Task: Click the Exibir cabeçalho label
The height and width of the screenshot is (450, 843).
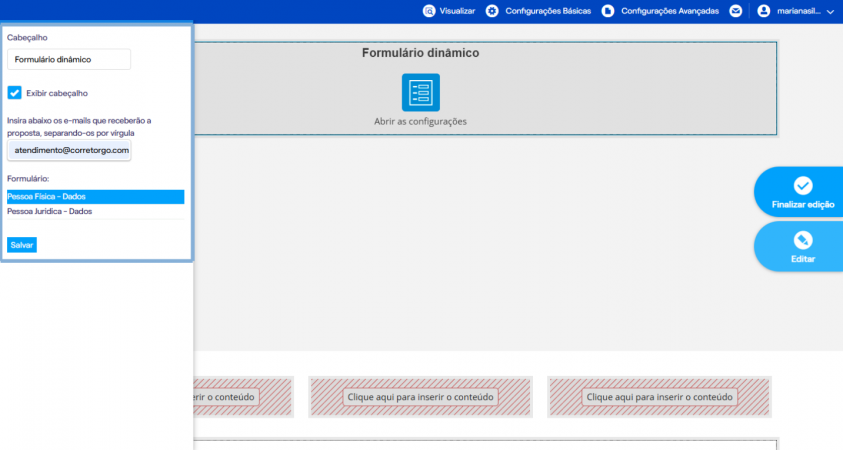Action: coord(57,93)
